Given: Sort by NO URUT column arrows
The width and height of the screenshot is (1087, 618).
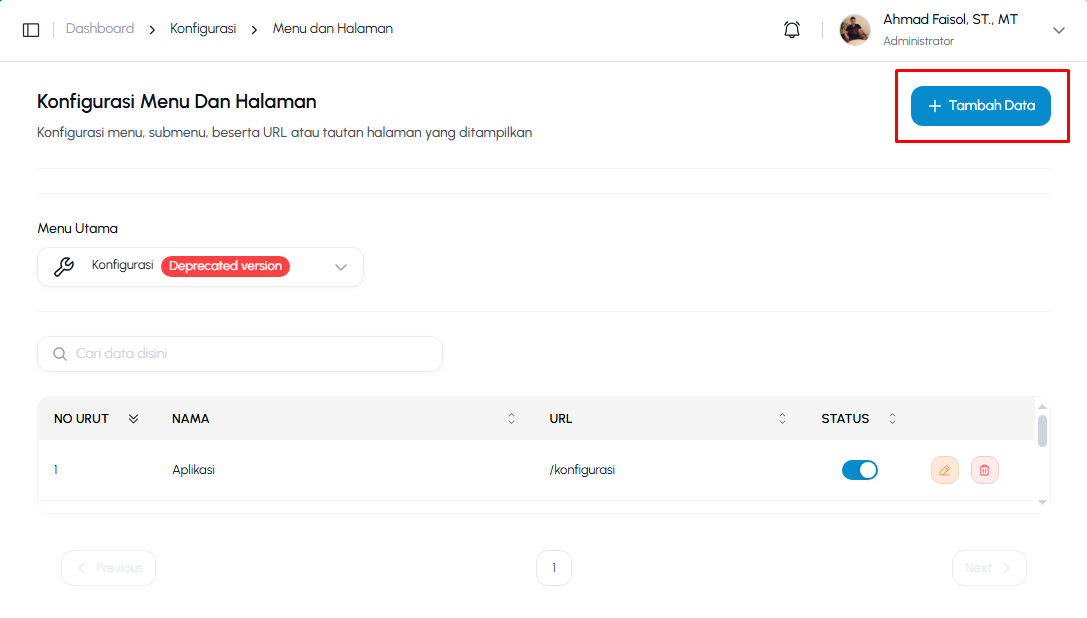Looking at the screenshot, I should 133,418.
